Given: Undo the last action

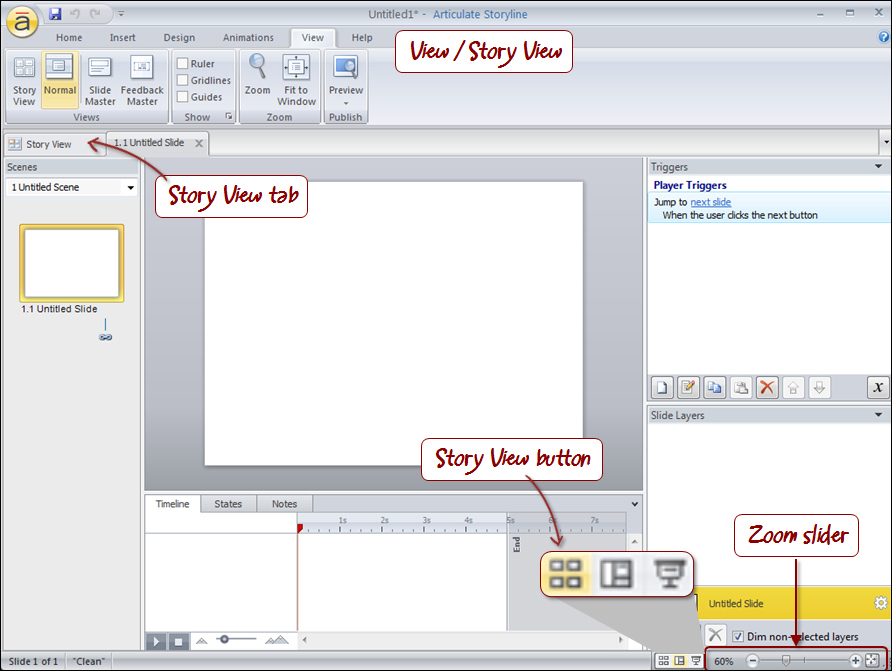Looking at the screenshot, I should click(75, 14).
